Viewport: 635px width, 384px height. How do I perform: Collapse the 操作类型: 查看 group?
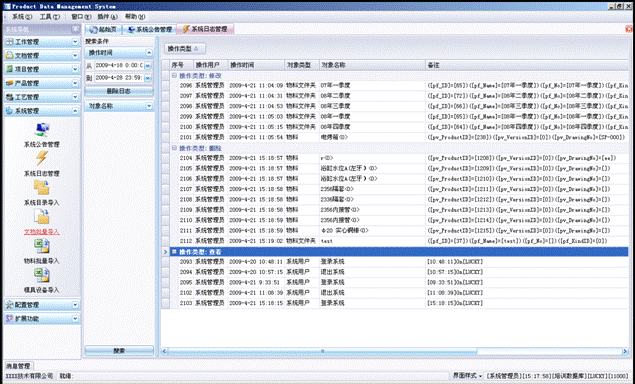(174, 252)
